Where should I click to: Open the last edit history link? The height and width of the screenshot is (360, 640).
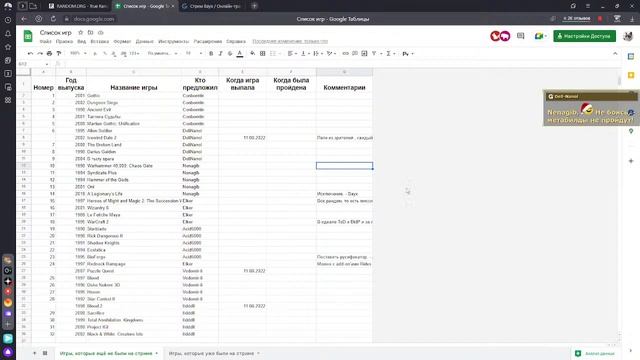pos(290,41)
